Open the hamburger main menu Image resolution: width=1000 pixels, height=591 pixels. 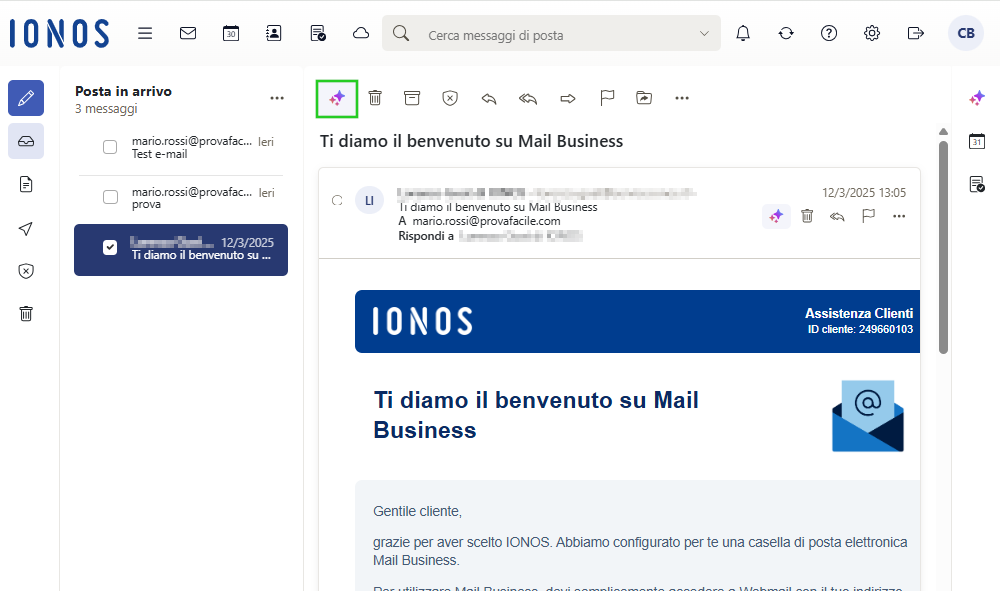[x=145, y=33]
